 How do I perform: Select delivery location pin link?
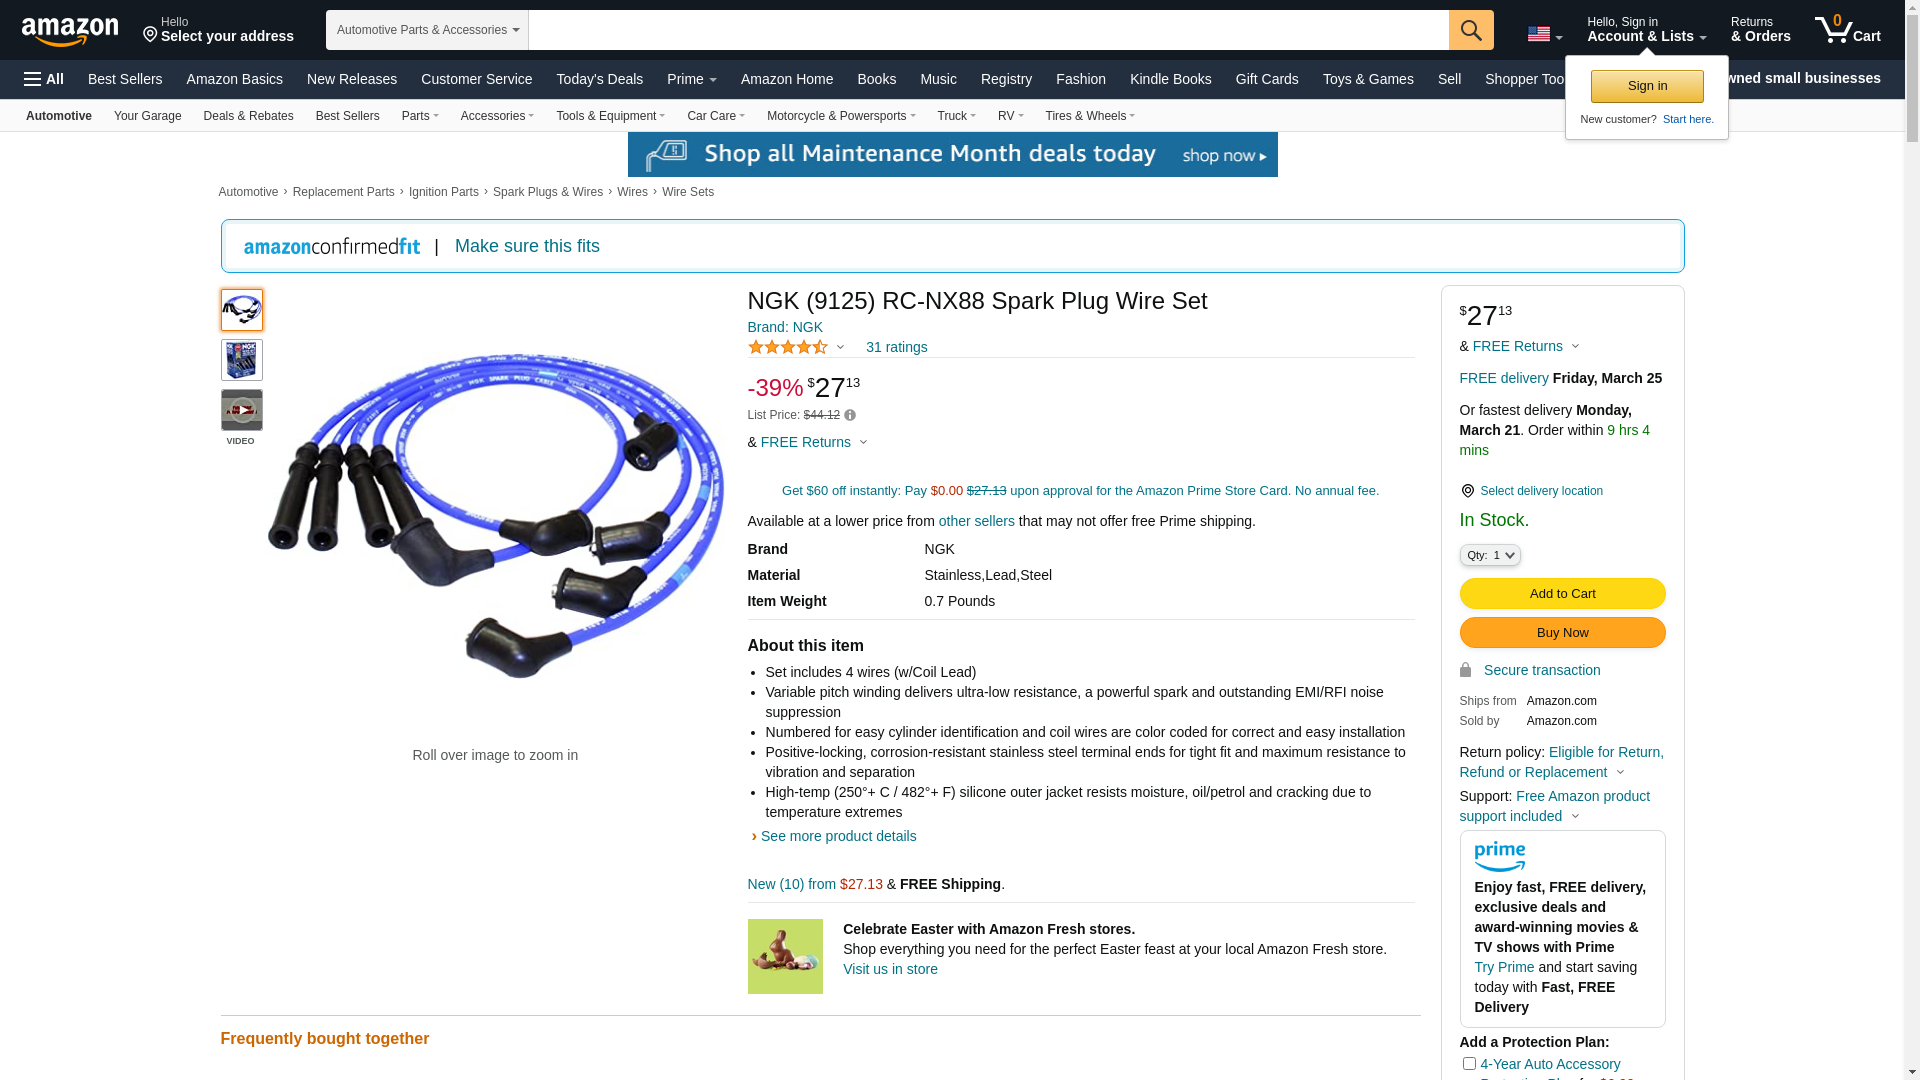[1532, 491]
